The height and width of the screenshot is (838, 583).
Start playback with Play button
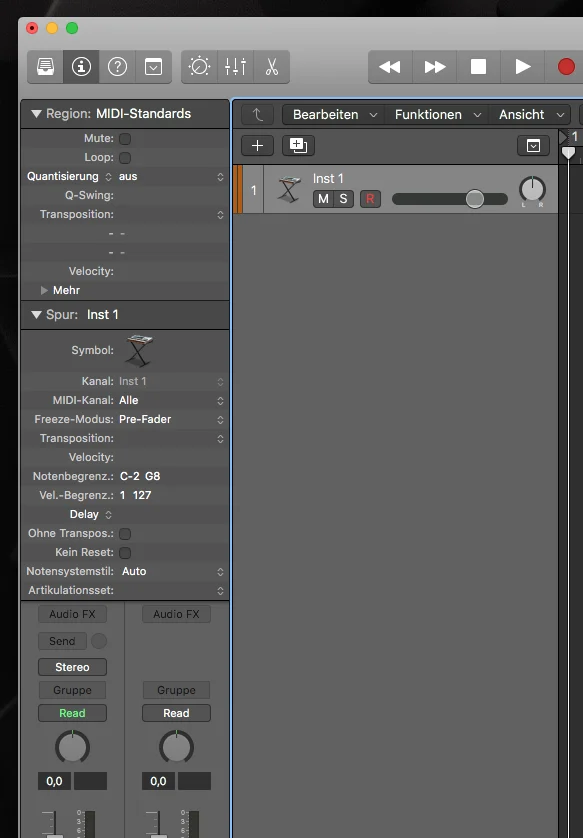click(522, 67)
